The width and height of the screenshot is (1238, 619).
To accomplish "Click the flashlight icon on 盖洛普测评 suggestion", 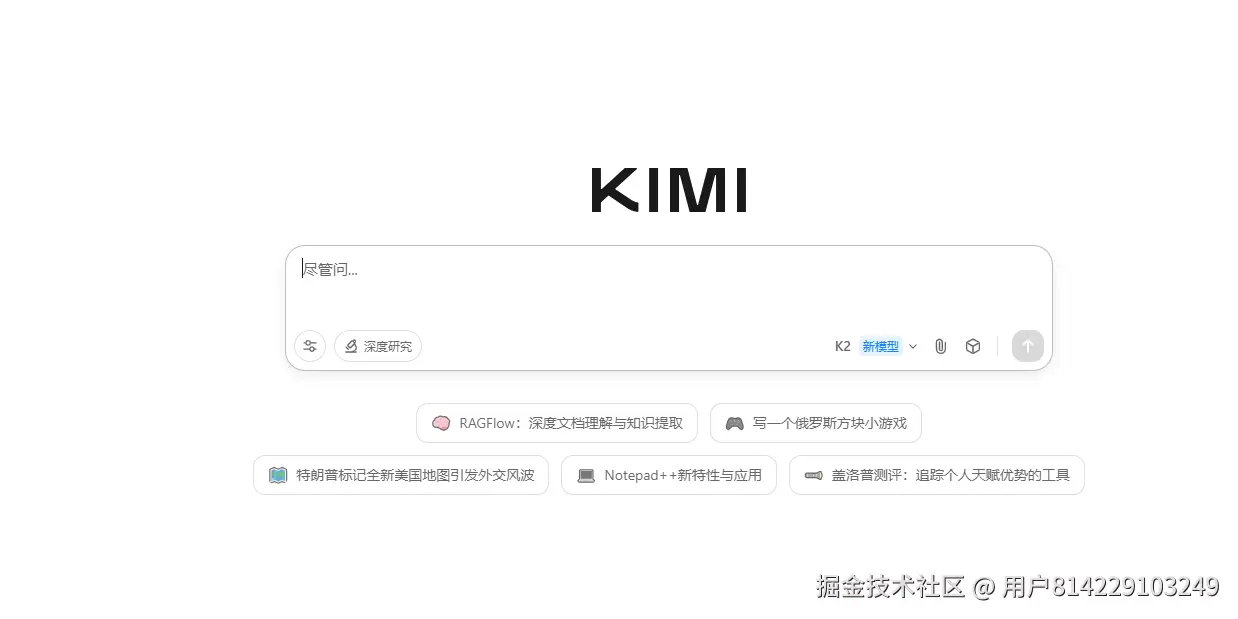I will (x=813, y=475).
